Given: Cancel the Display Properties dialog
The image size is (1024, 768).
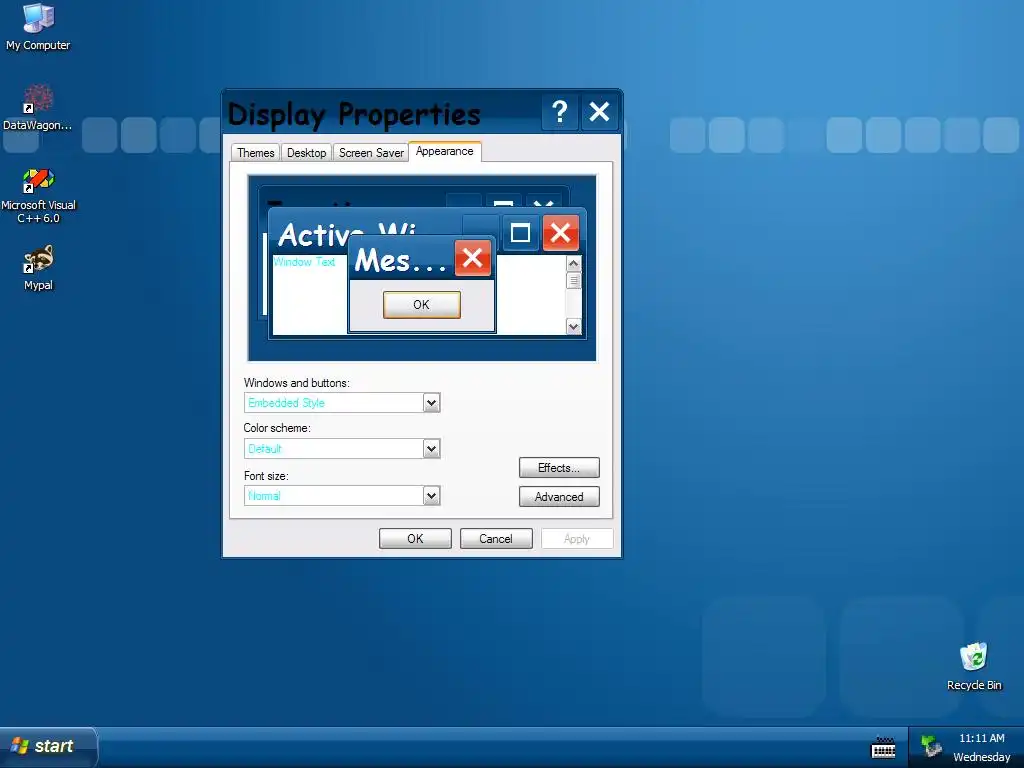Looking at the screenshot, I should tap(496, 539).
